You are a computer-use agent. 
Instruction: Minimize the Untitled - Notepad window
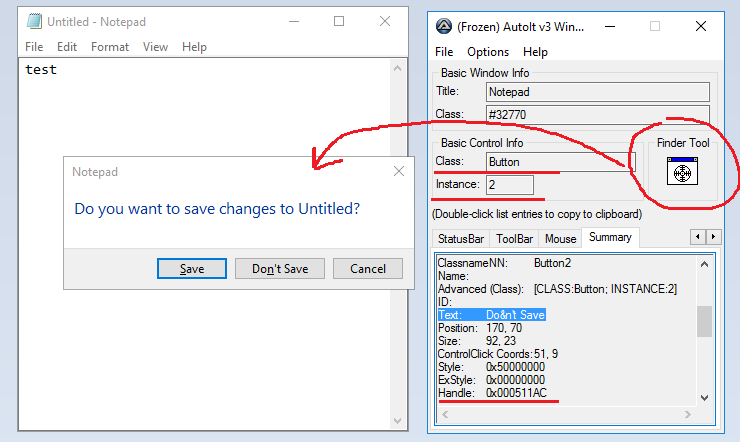point(294,21)
